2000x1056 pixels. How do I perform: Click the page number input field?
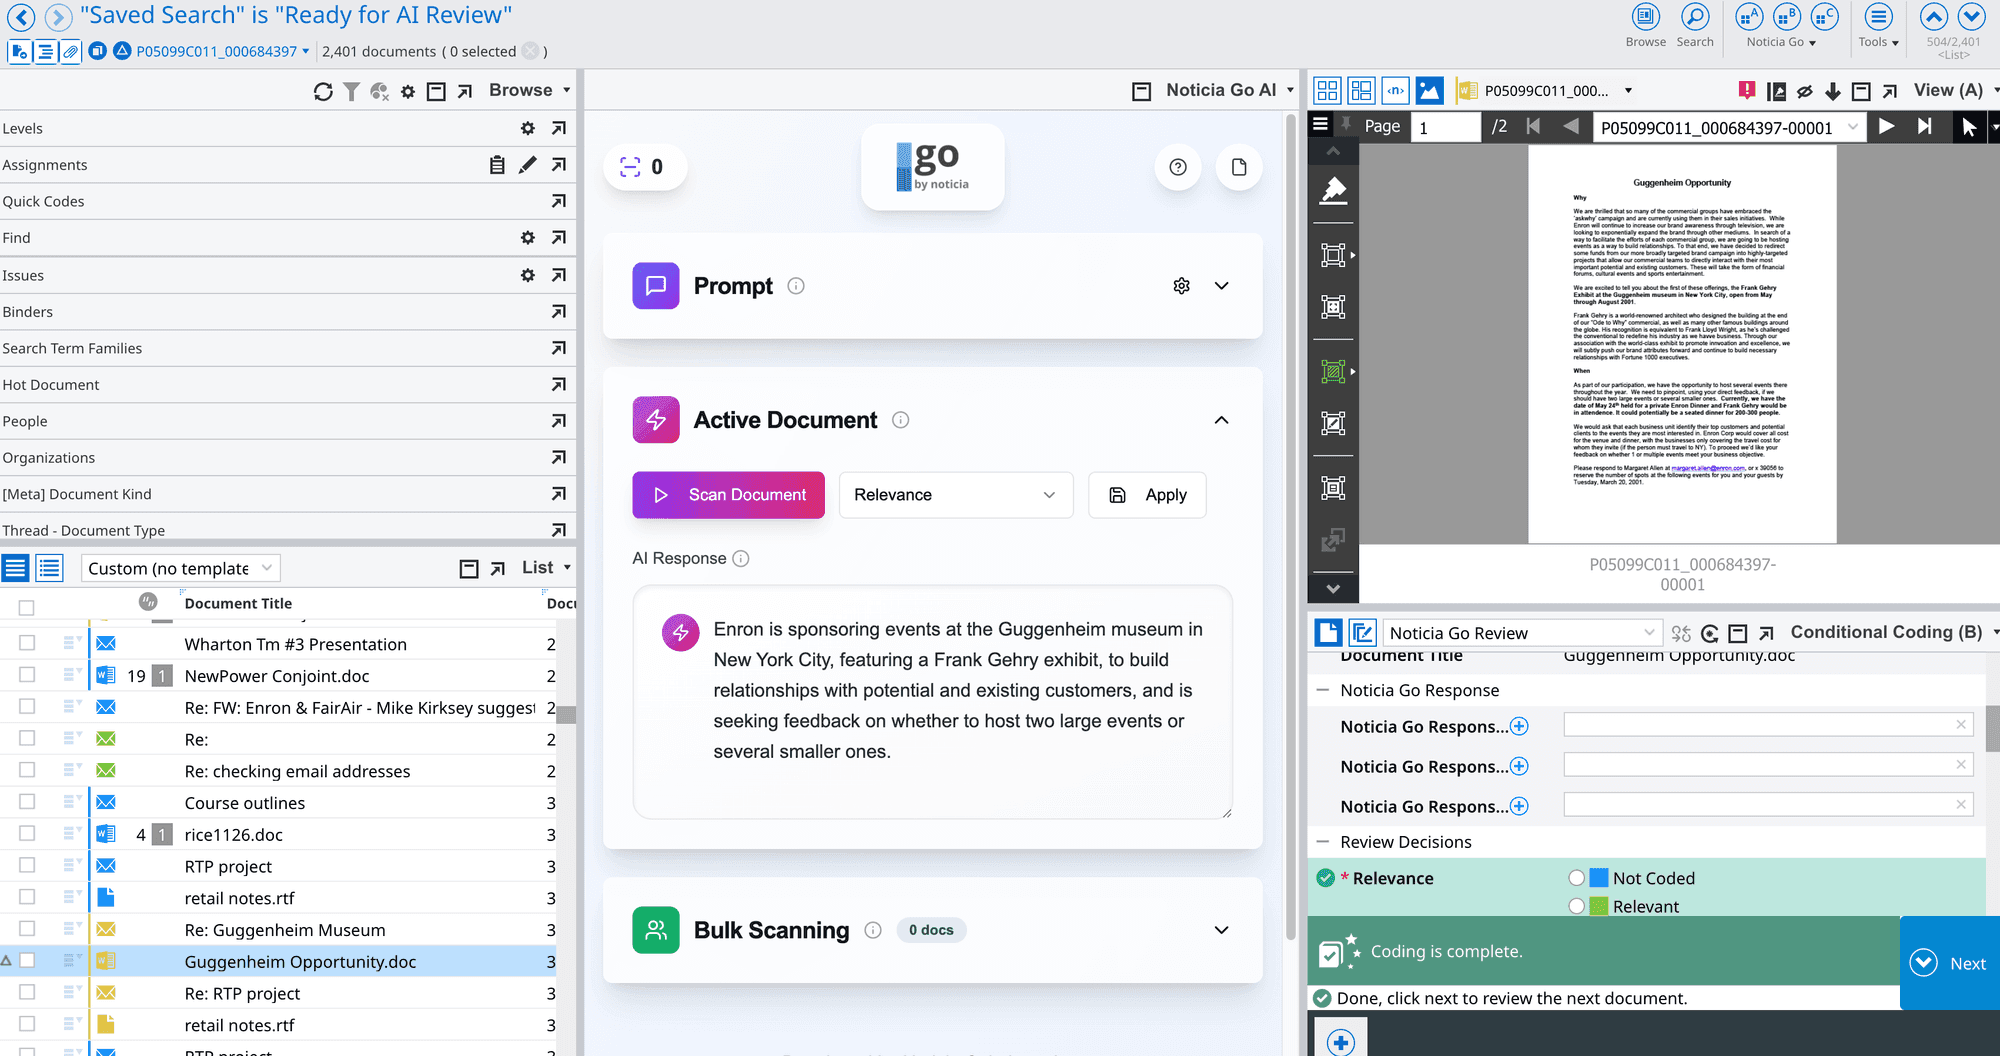(1445, 127)
